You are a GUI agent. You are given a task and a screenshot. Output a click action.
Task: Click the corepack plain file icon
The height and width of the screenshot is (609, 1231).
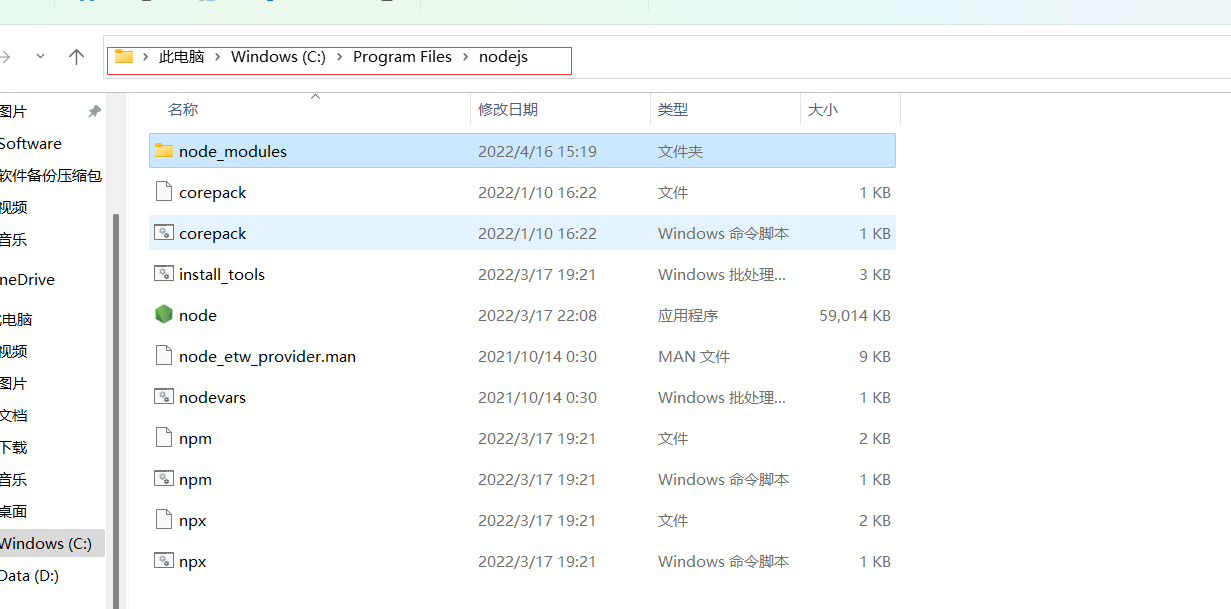tap(164, 192)
